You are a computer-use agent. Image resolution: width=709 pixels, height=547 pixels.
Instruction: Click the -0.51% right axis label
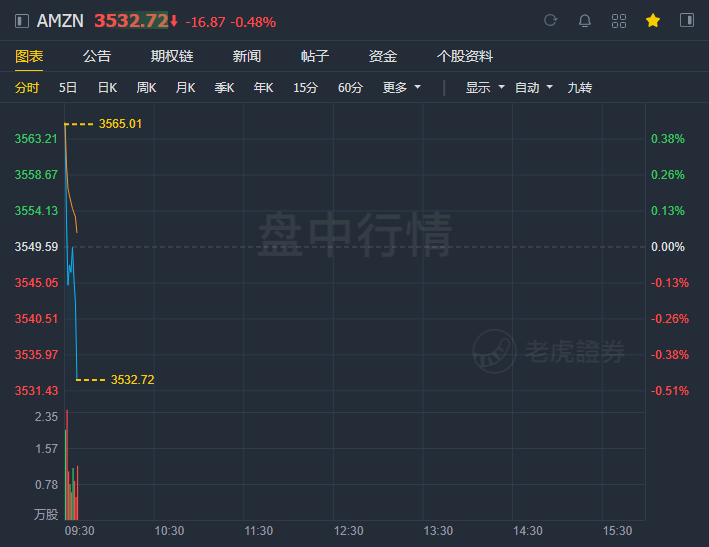[670, 391]
